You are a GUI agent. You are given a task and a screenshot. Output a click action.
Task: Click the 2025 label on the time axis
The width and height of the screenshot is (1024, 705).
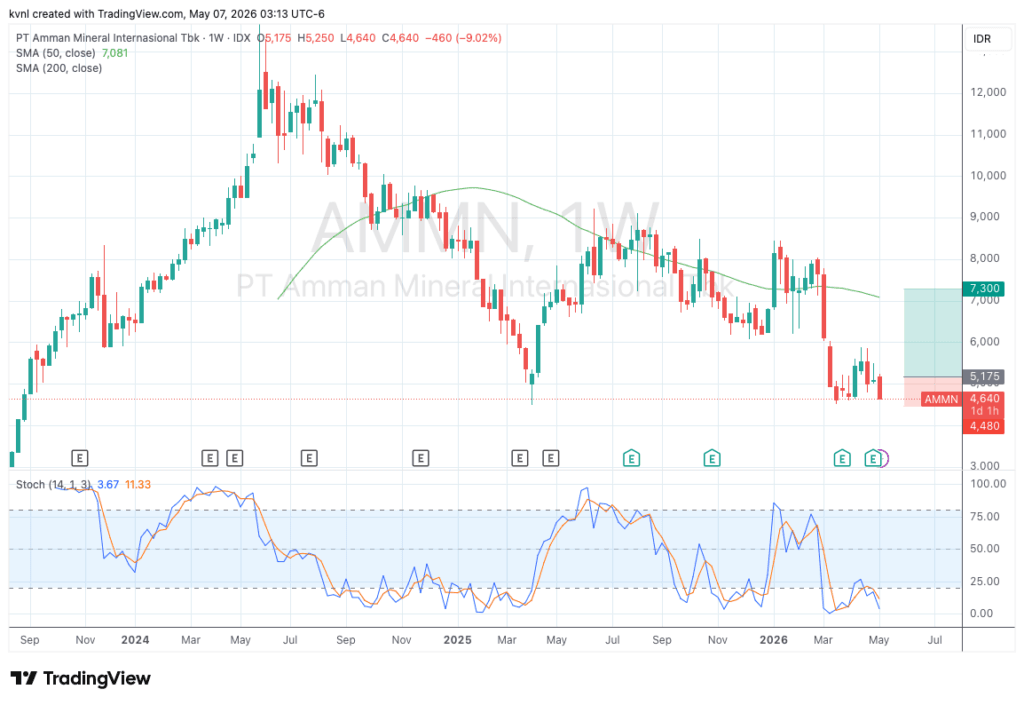[x=457, y=640]
